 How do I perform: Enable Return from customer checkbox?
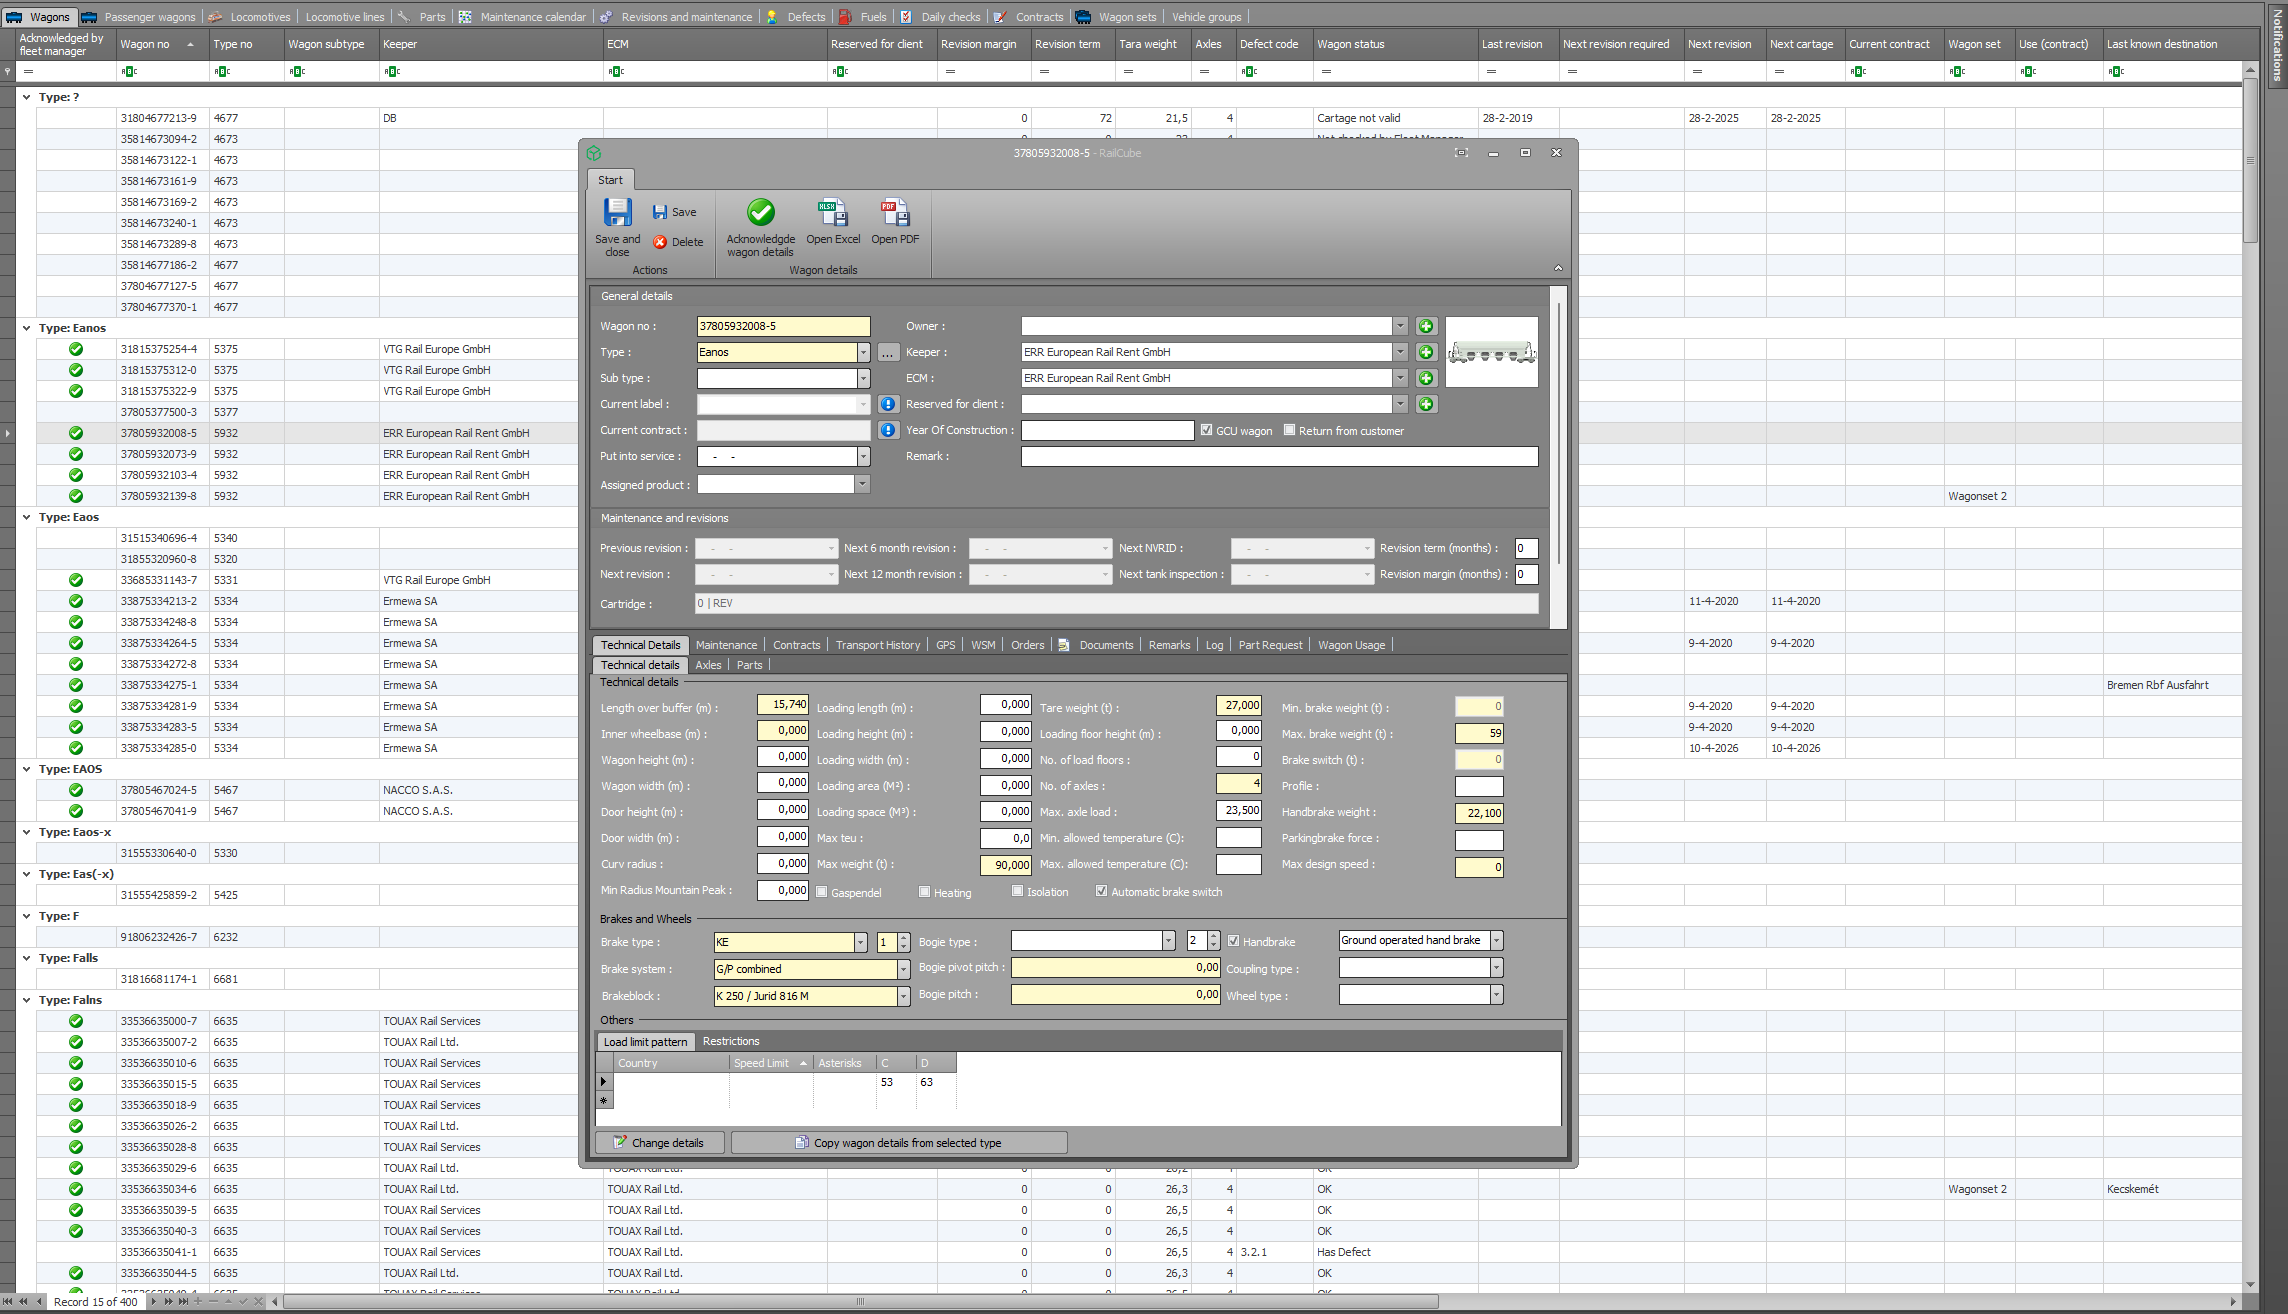[x=1290, y=430]
